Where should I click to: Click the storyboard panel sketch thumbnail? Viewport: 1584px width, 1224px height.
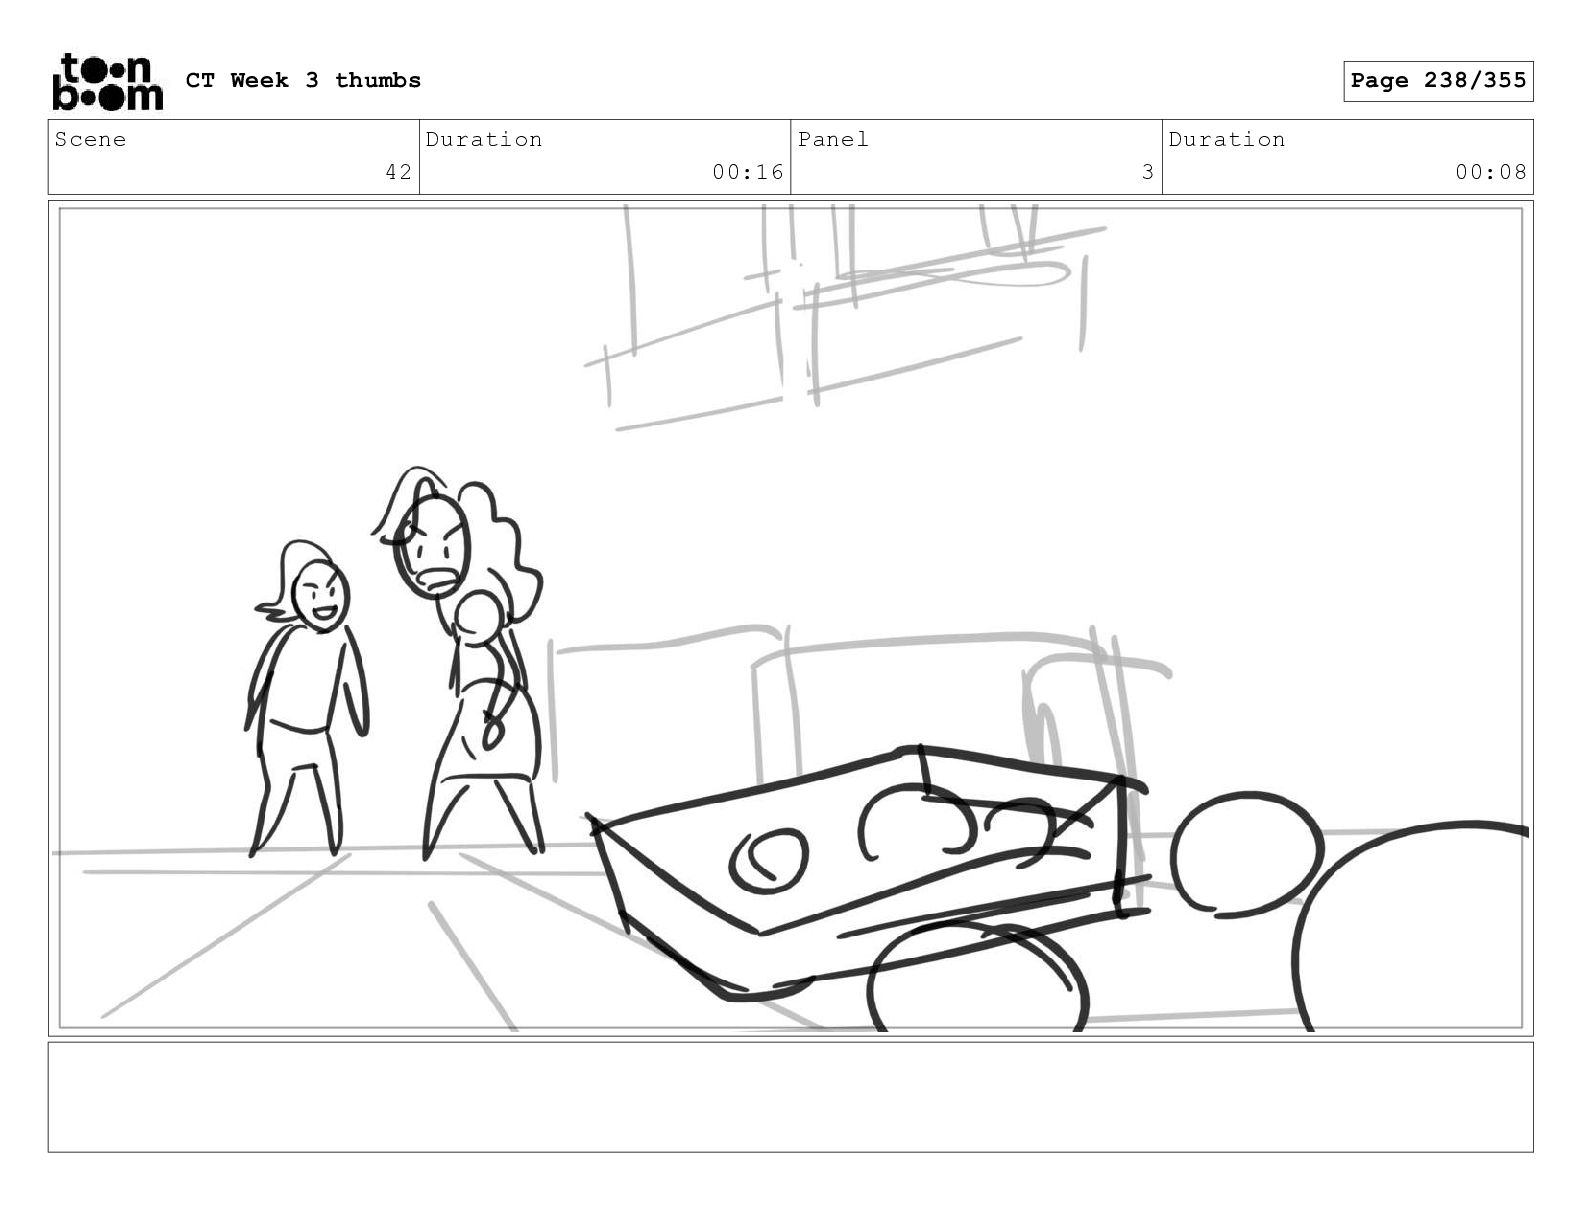(x=790, y=618)
